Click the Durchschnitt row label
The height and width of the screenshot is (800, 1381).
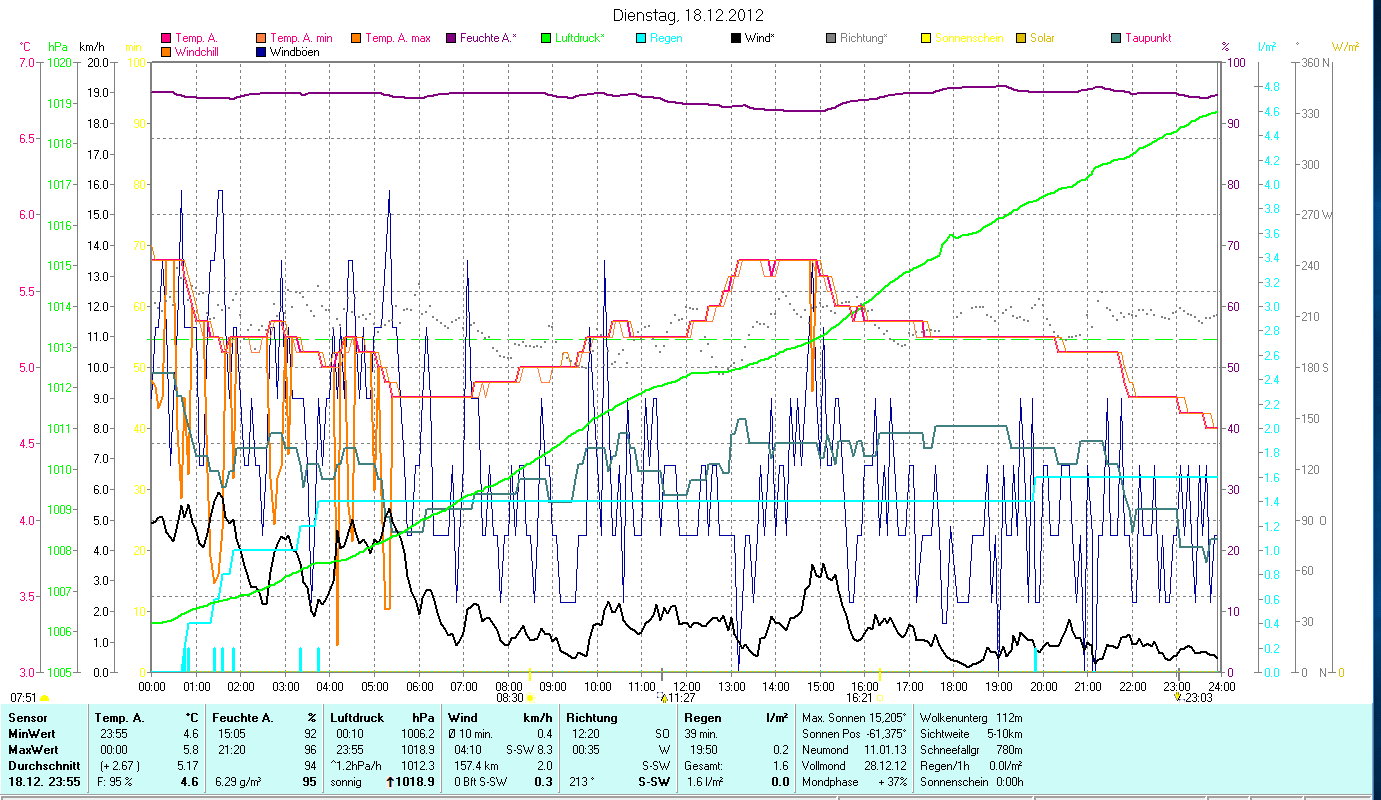coord(43,766)
